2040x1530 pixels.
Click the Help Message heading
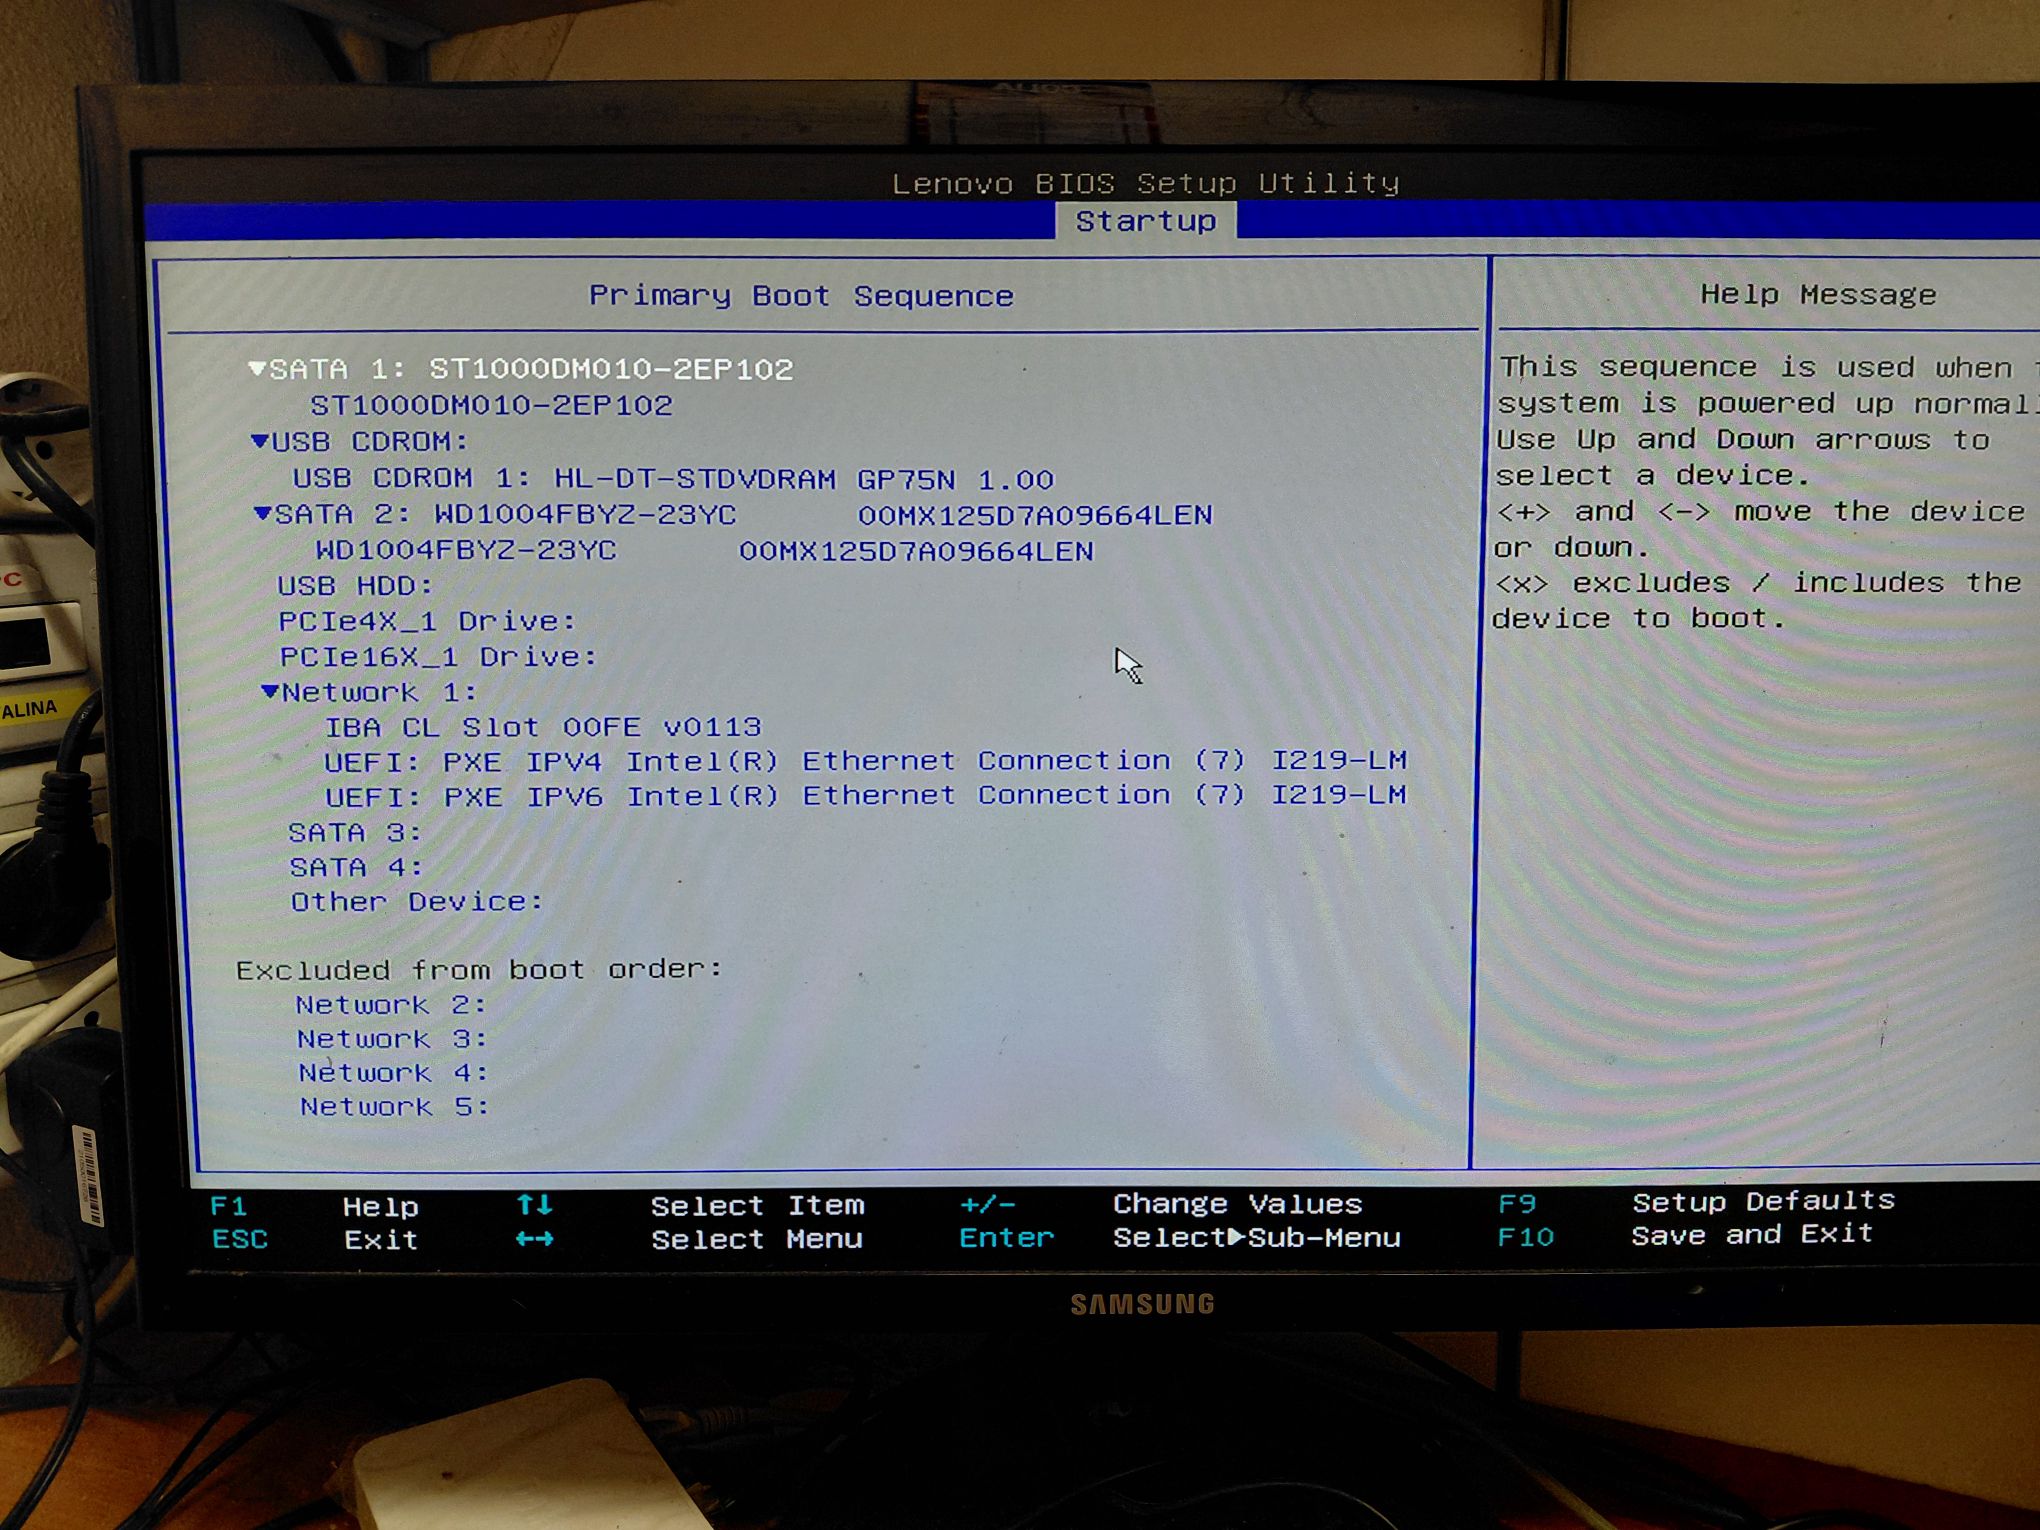(1818, 295)
